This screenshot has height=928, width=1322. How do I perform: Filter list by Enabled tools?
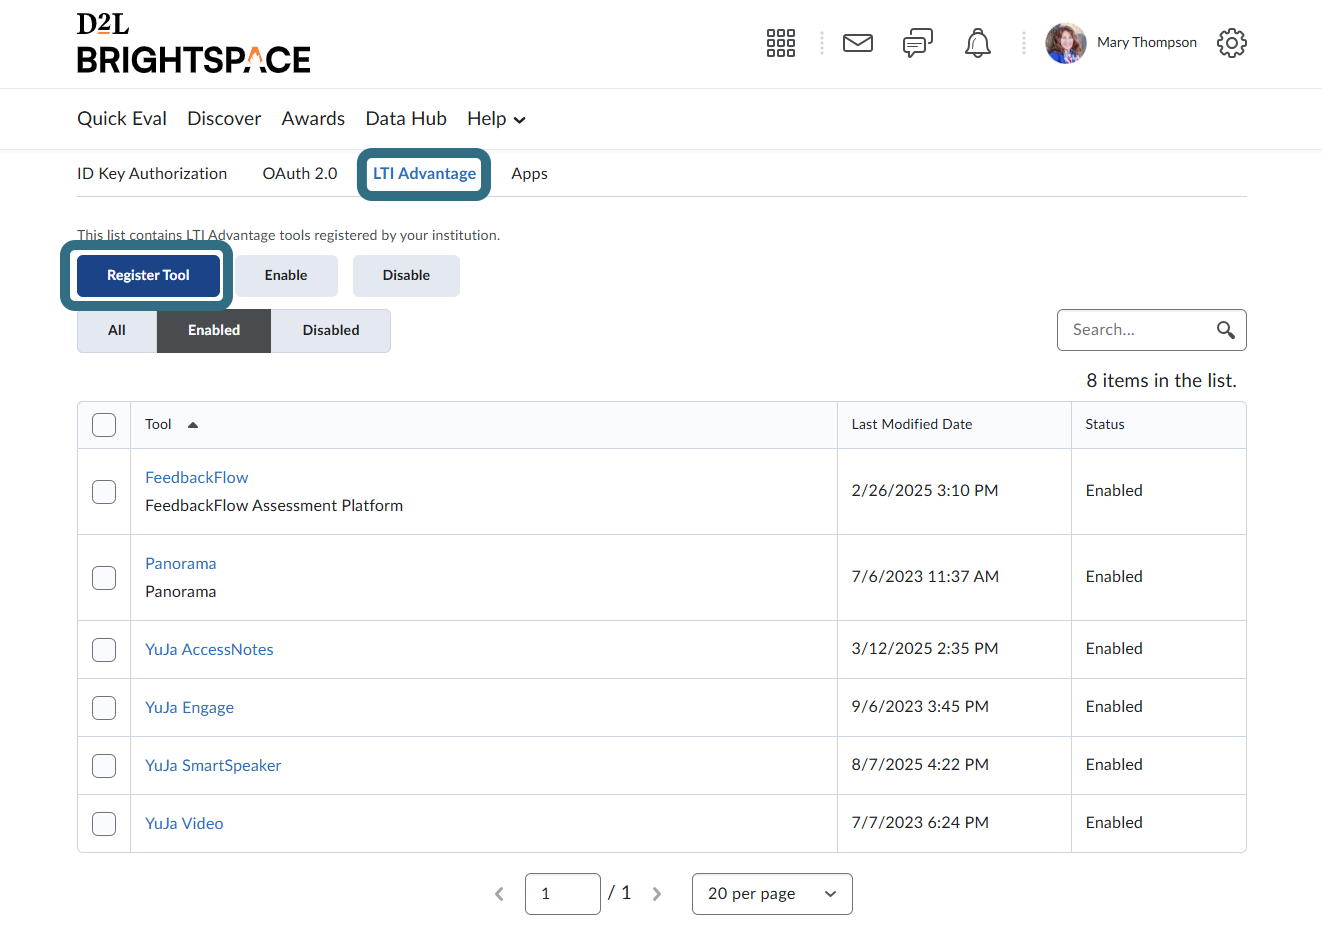click(x=214, y=331)
